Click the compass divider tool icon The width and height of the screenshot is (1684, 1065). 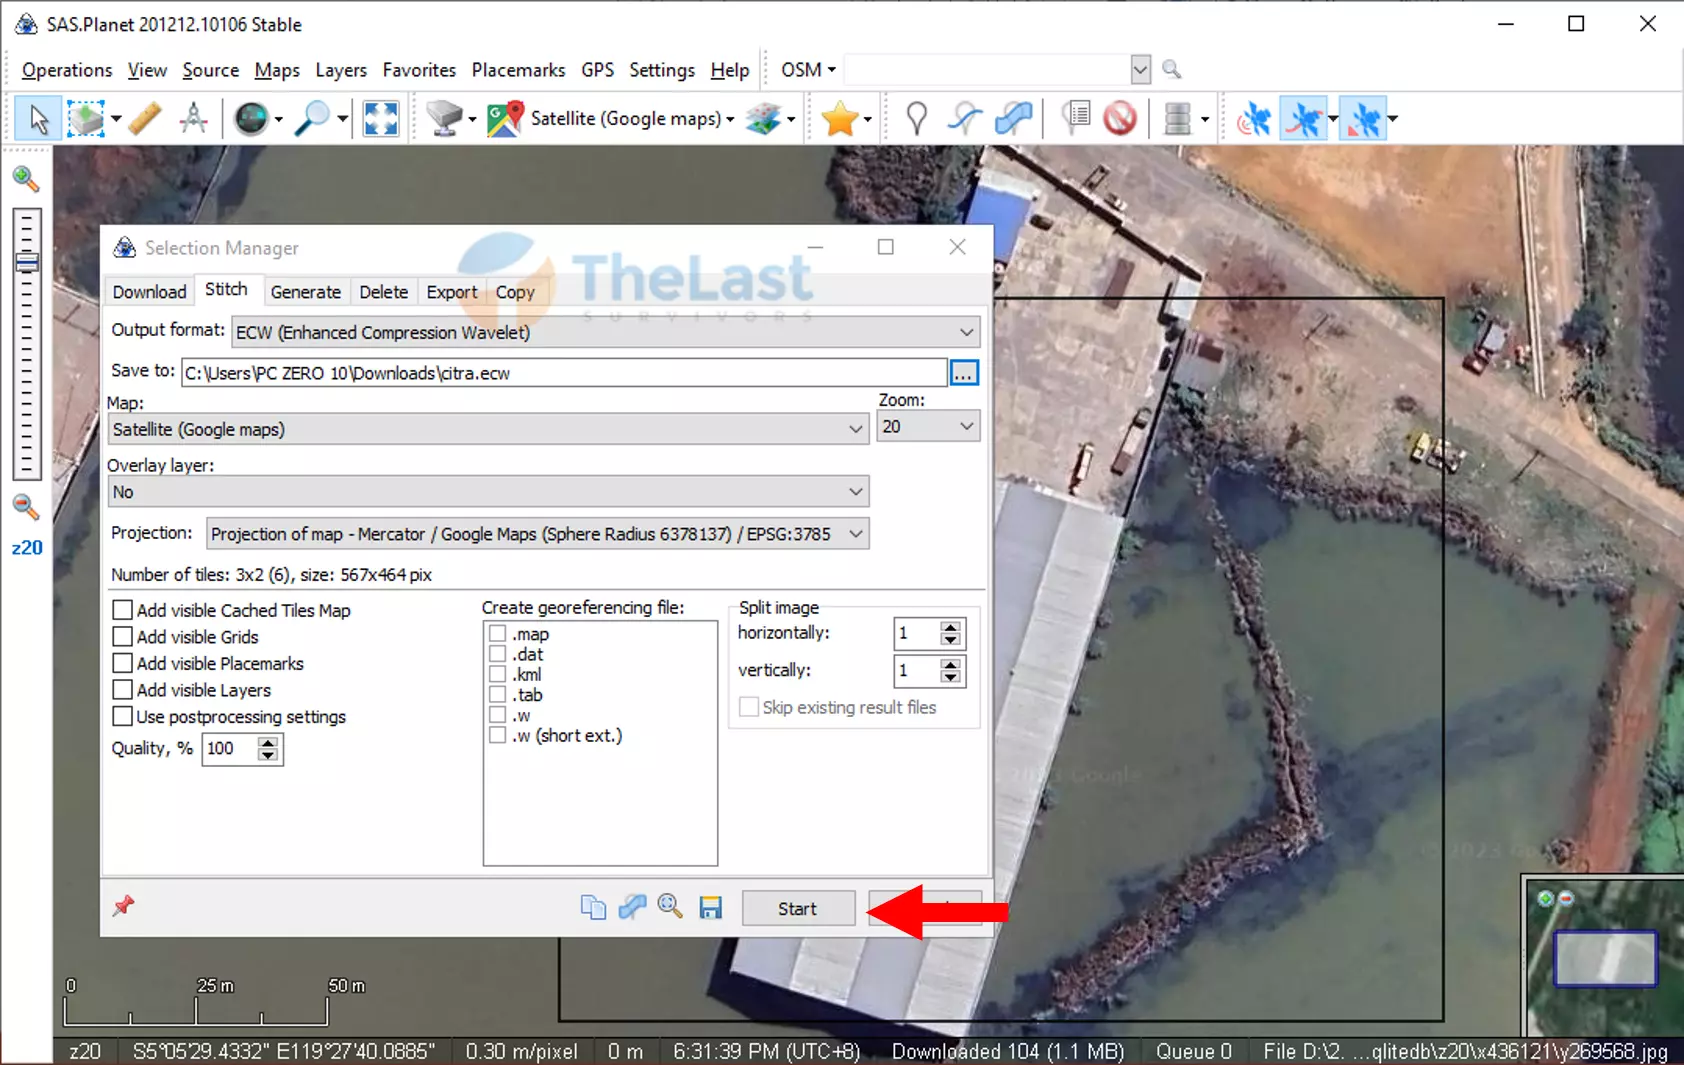194,119
